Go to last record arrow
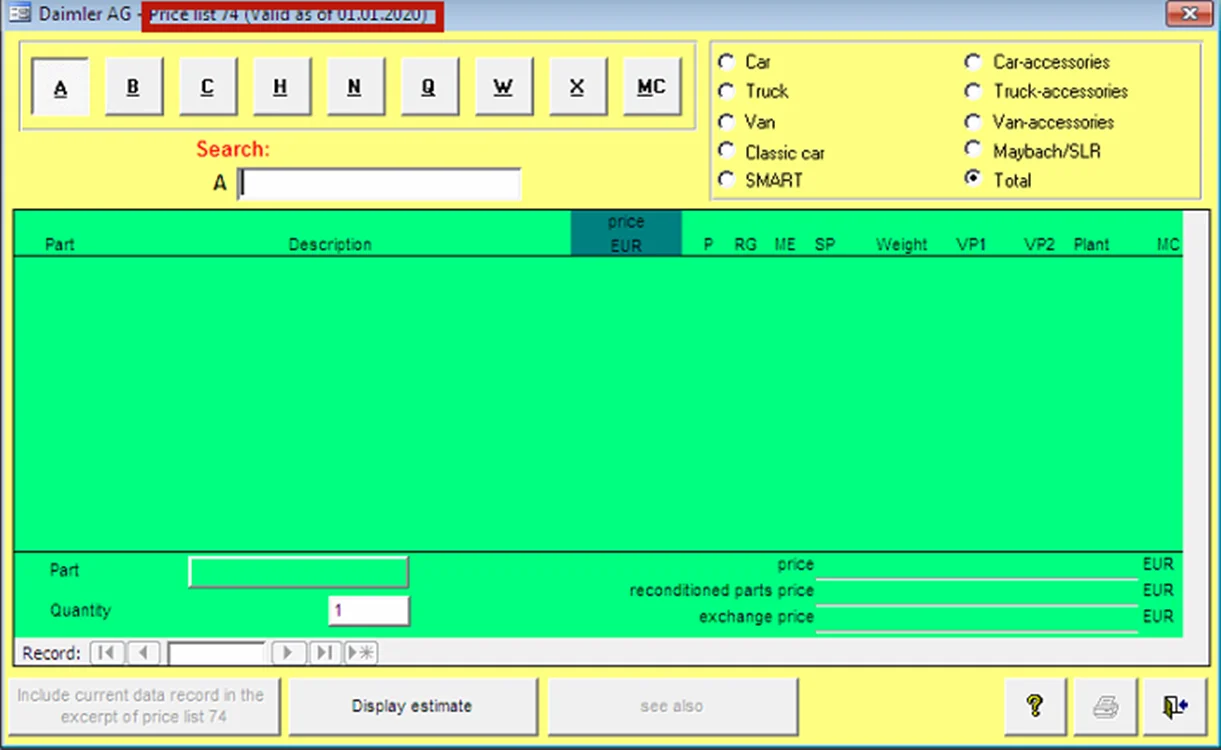Screen dimensions: 1221x750 point(324,653)
